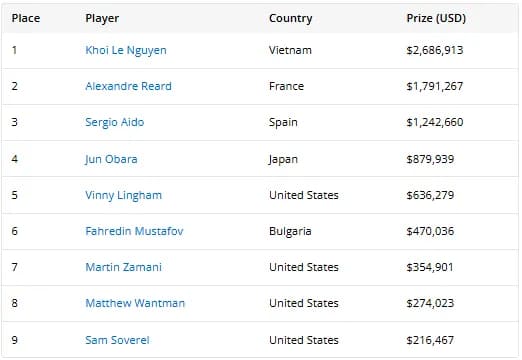522x360 pixels.
Task: Click the Vietnam country cell
Action: coord(290,50)
